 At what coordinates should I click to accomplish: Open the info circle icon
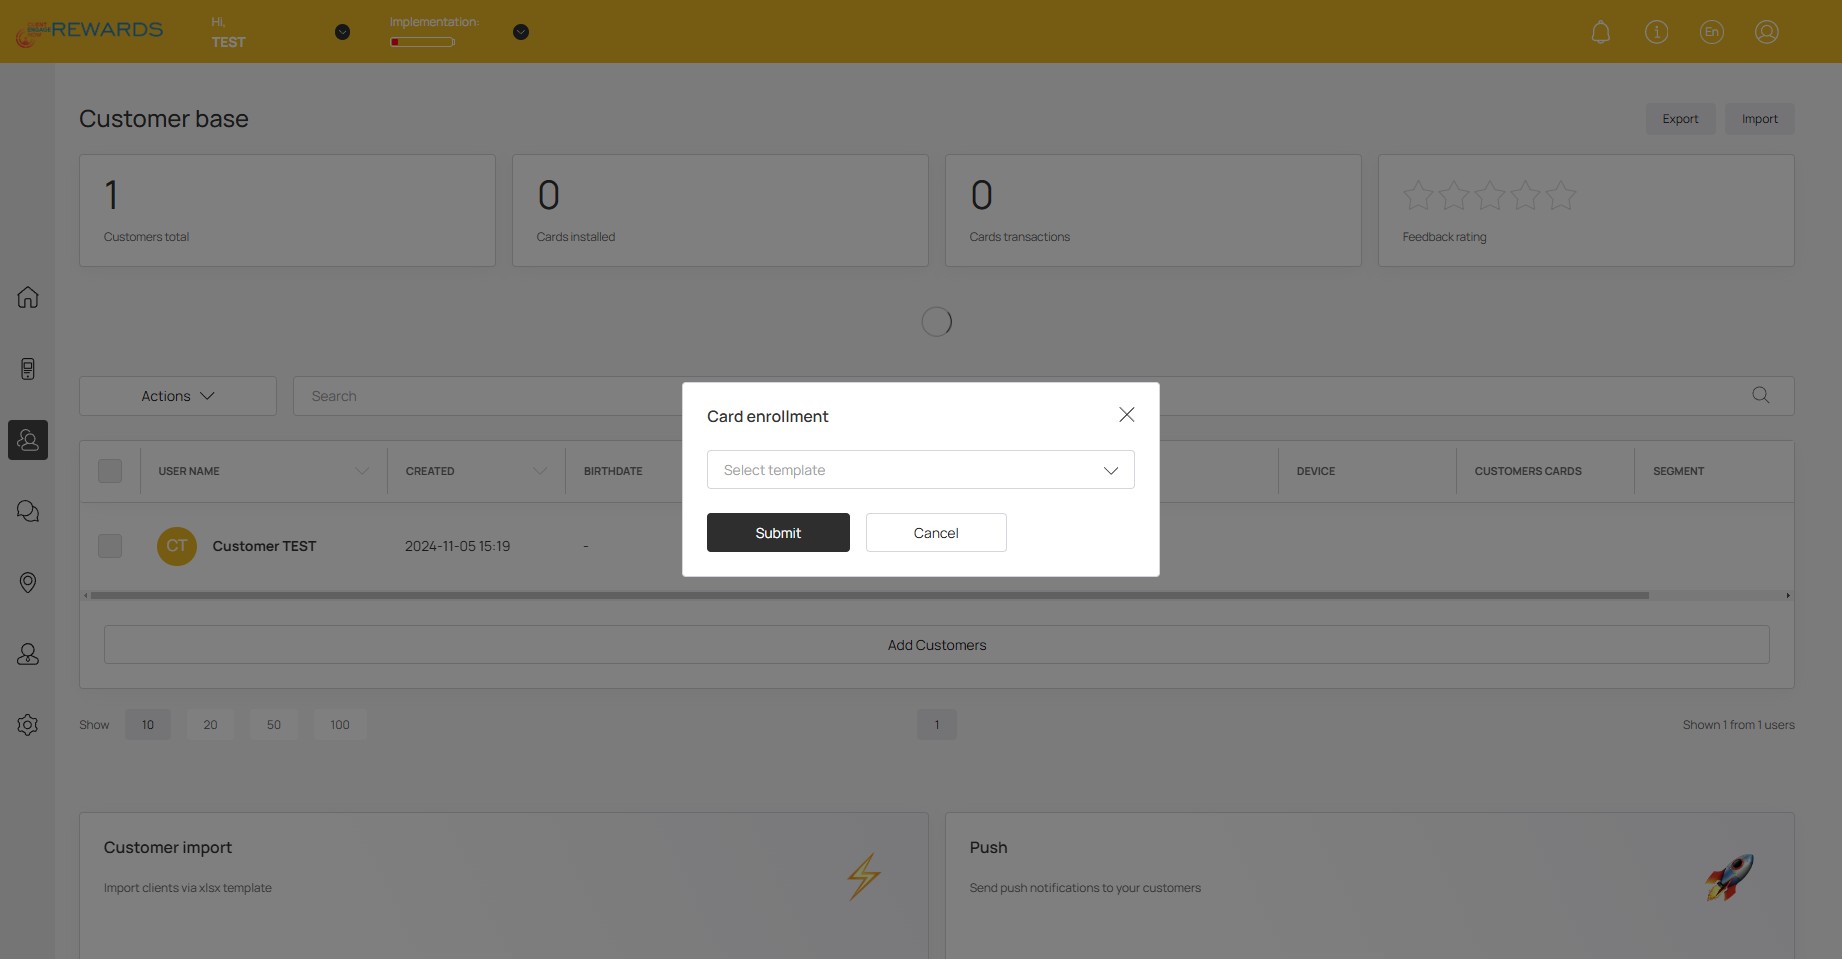tap(1657, 32)
